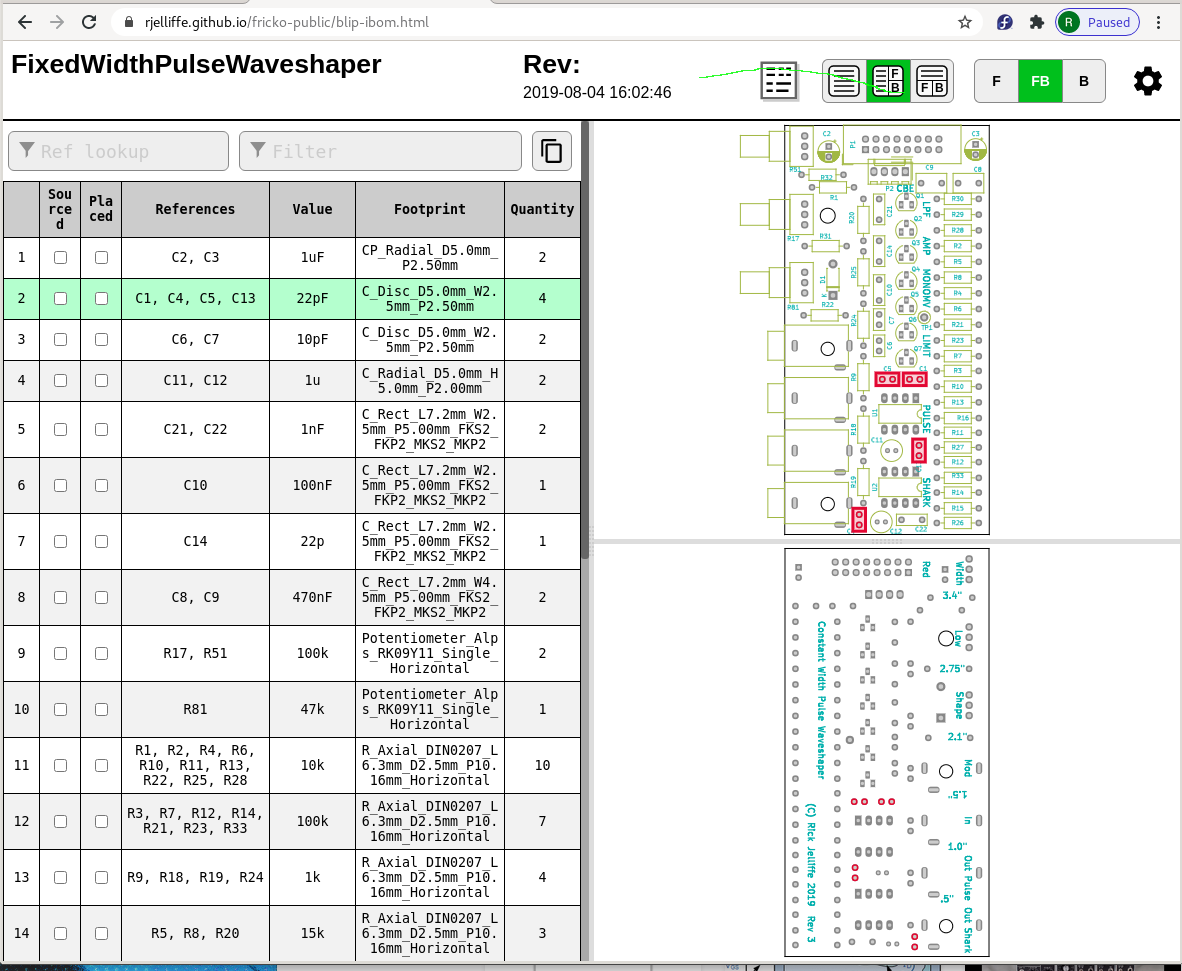
Task: Bookmark this page with the star icon
Action: (x=964, y=22)
